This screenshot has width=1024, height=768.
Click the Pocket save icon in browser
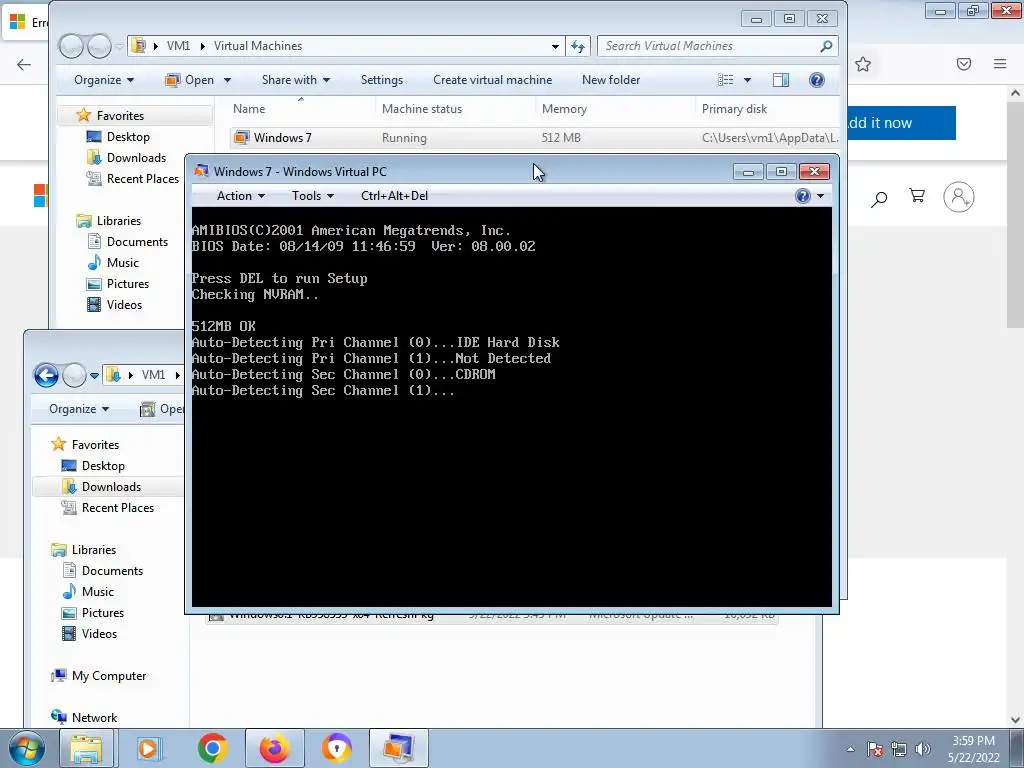(964, 64)
